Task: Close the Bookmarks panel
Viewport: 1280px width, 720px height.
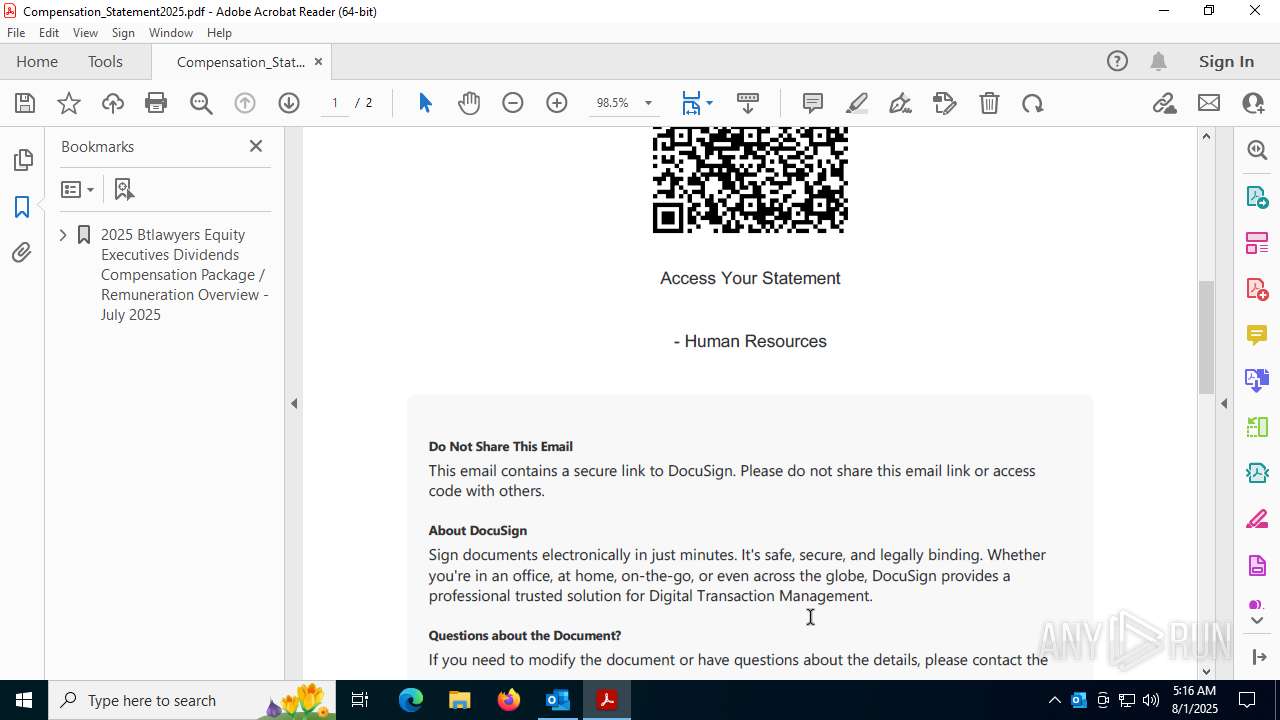Action: [x=256, y=146]
